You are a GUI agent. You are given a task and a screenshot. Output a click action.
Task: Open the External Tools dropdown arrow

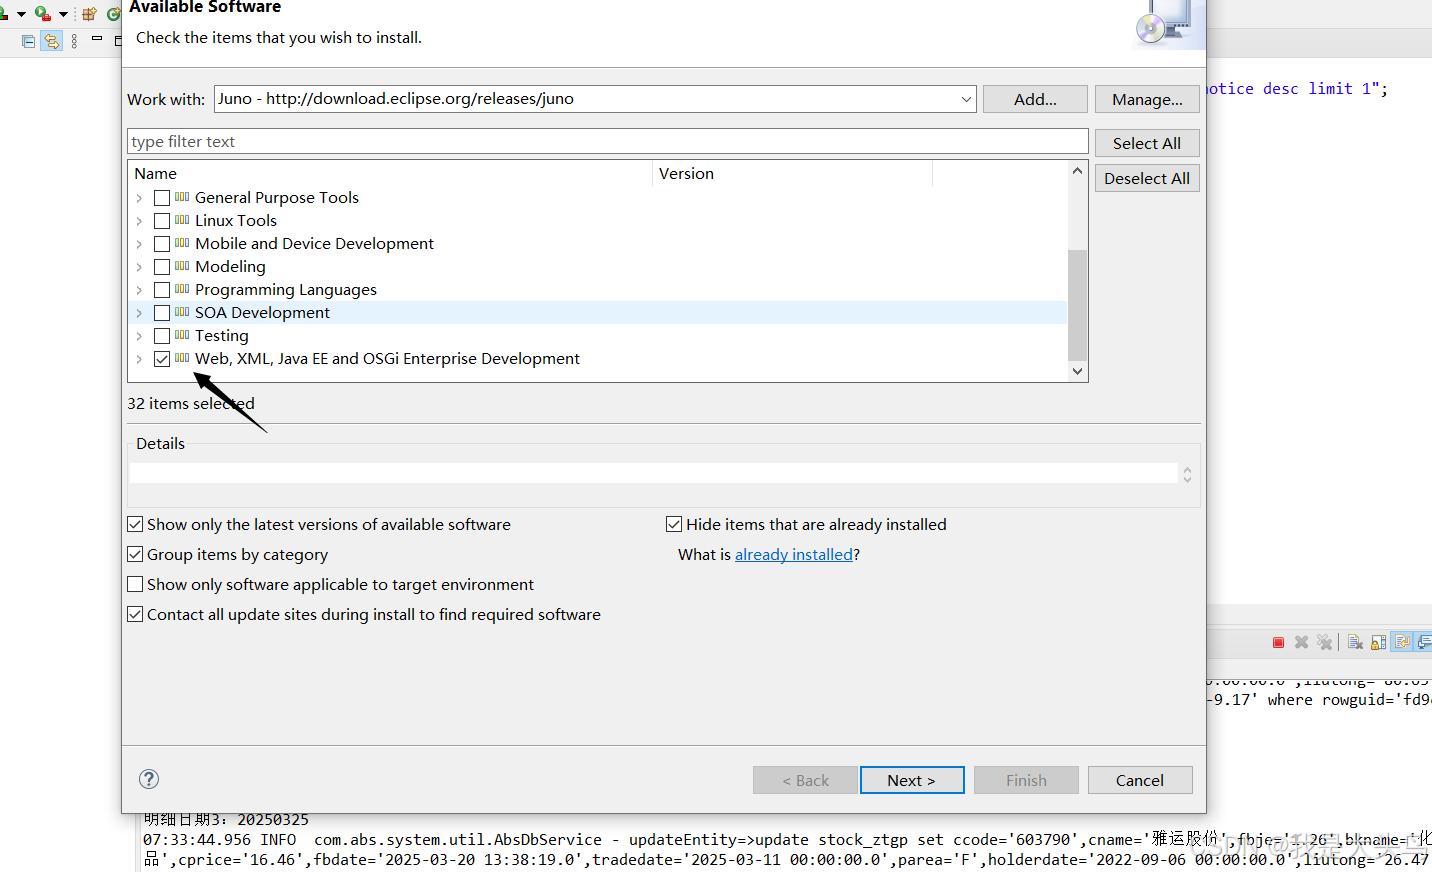coord(63,14)
